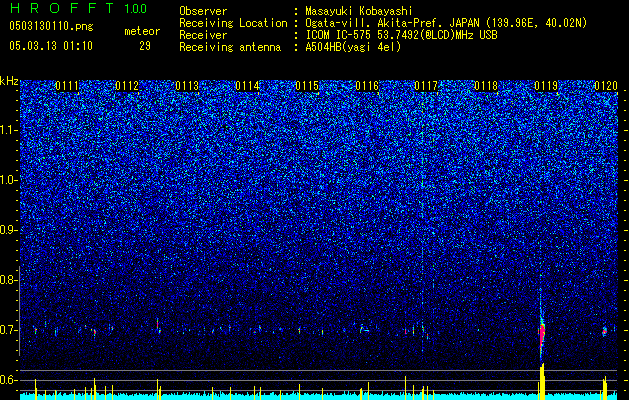Click the 0.7 kHz axis label
The width and height of the screenshot is (629, 400).
click(9, 330)
